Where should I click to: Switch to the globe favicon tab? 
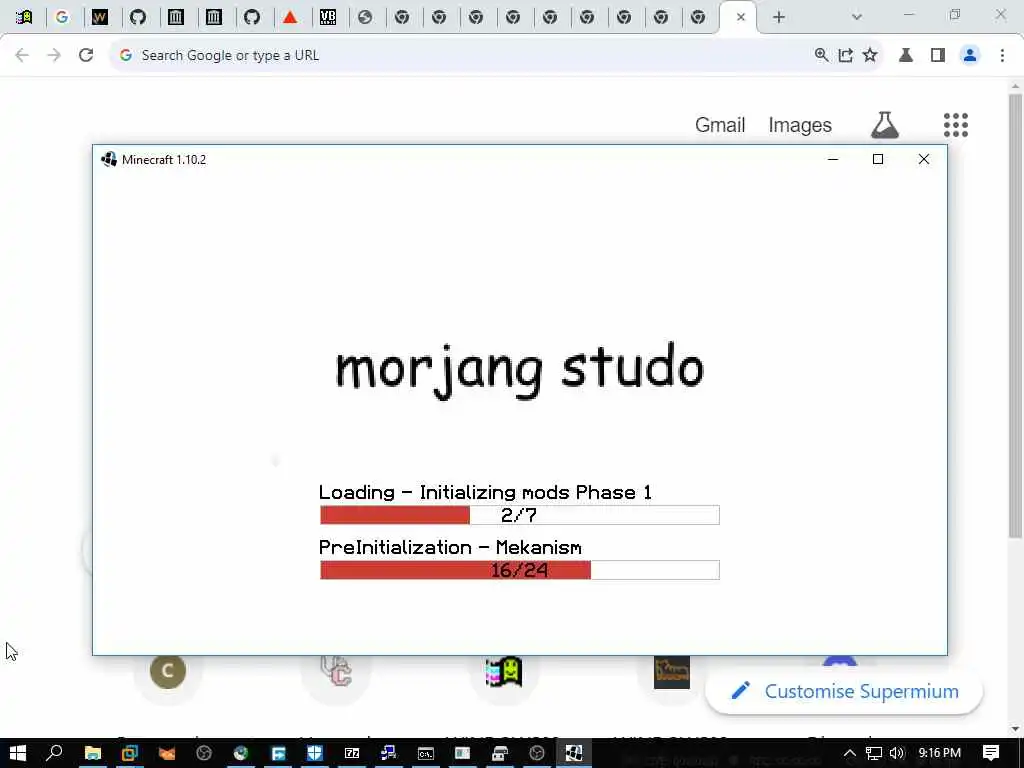(x=365, y=17)
